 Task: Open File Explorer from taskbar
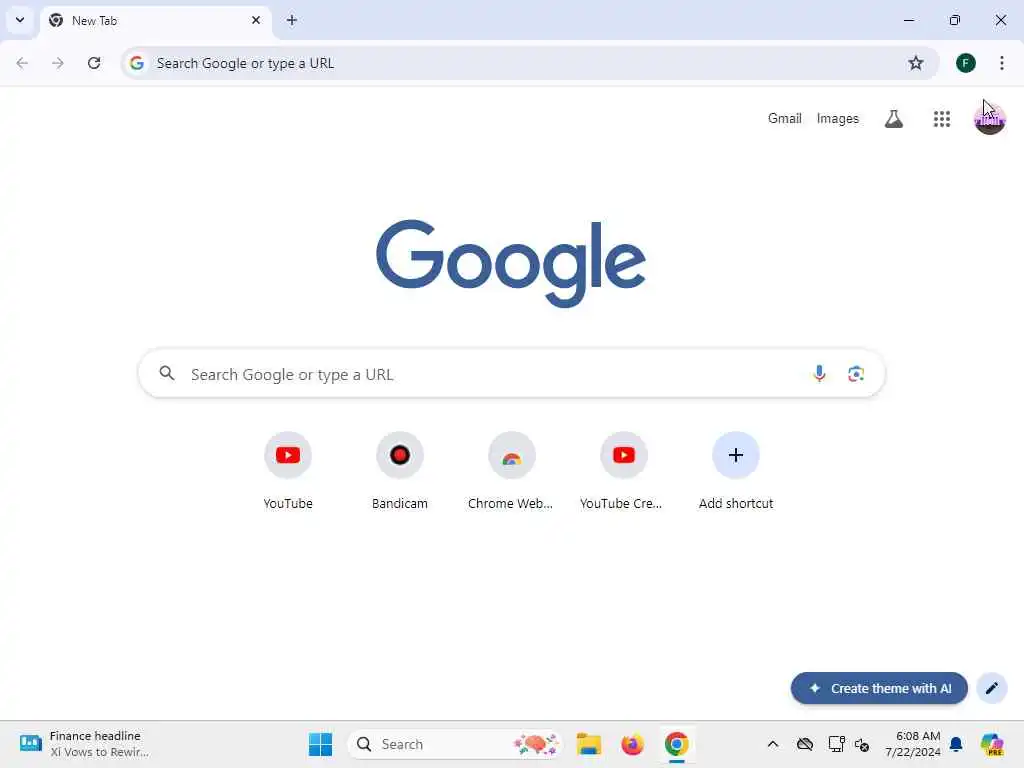click(588, 744)
